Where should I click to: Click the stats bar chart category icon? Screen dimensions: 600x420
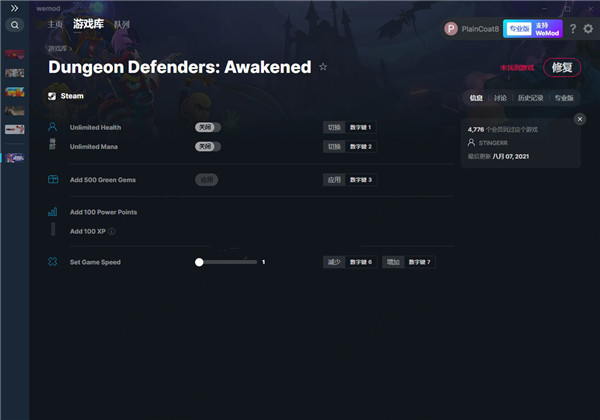point(52,212)
